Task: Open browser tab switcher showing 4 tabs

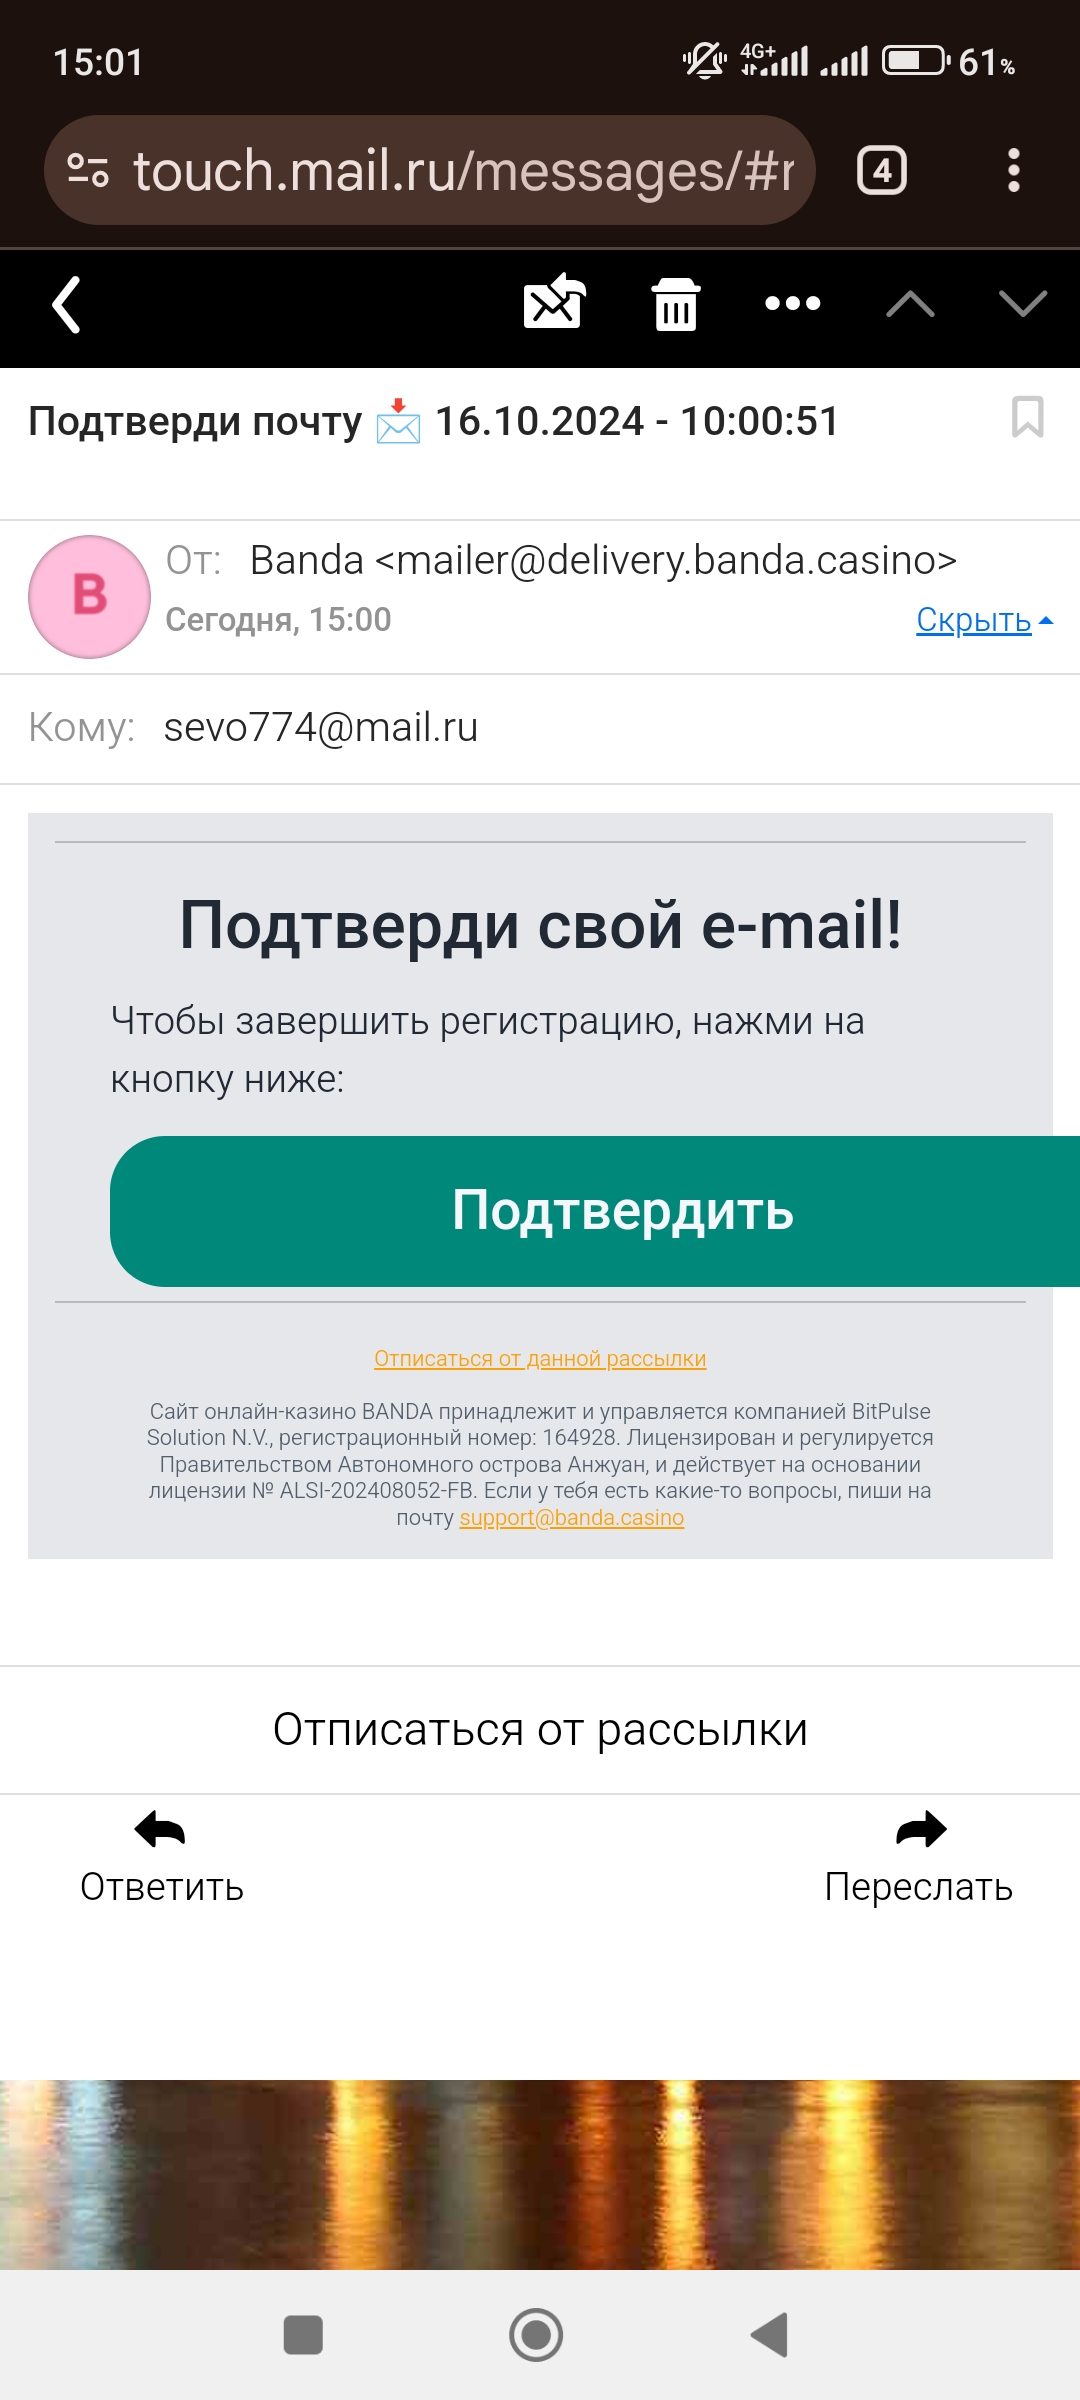Action: [882, 171]
